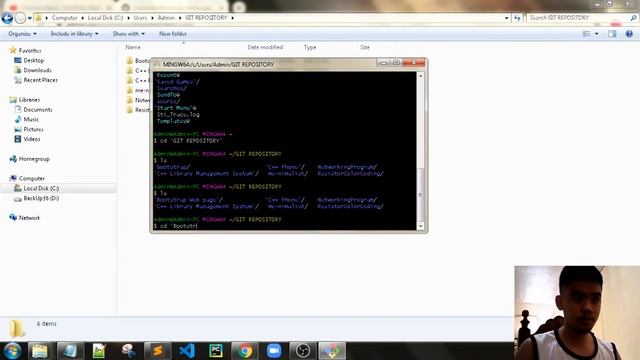This screenshot has width=640, height=360.
Task: Select Local Disk (C:) in the navigation pane
Action: (x=41, y=188)
